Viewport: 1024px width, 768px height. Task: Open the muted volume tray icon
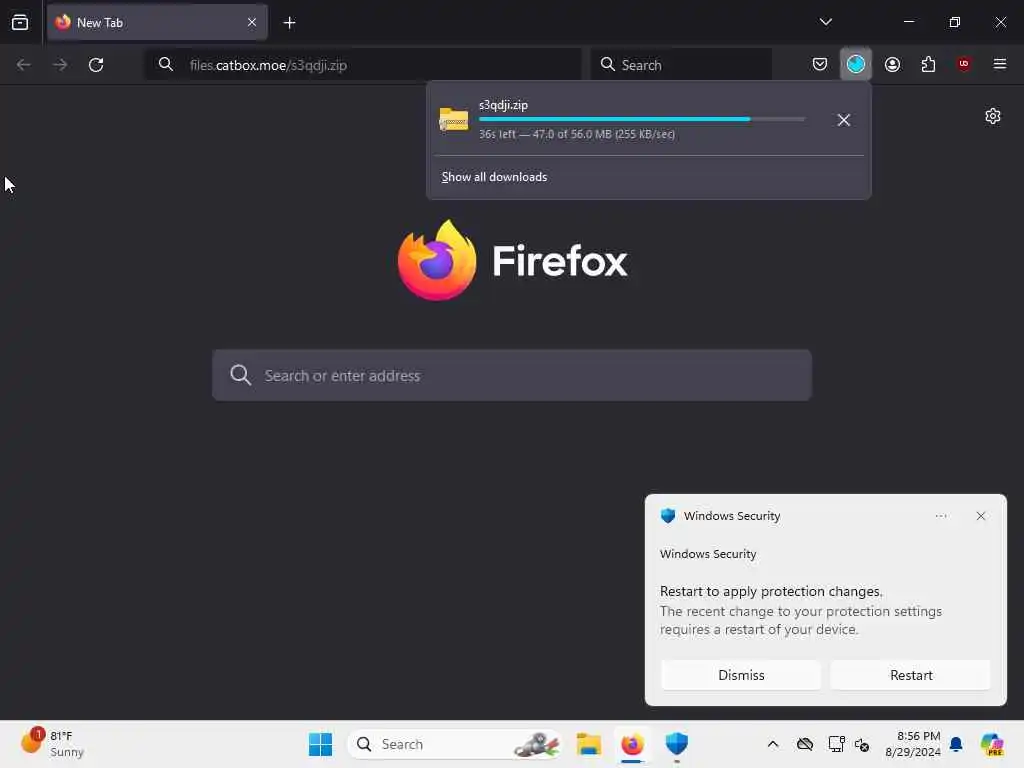[862, 744]
